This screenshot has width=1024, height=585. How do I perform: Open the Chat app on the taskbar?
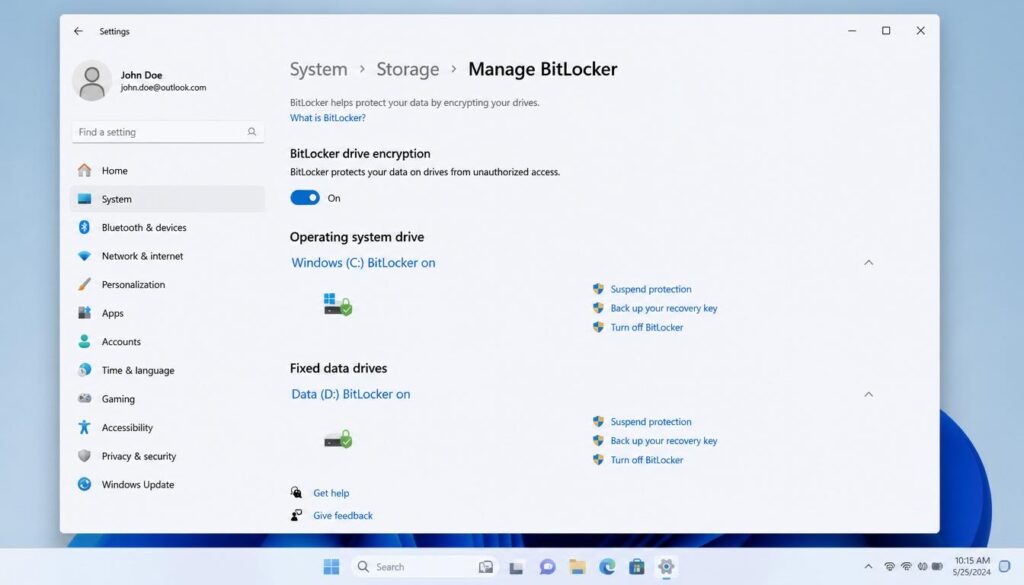(x=547, y=567)
